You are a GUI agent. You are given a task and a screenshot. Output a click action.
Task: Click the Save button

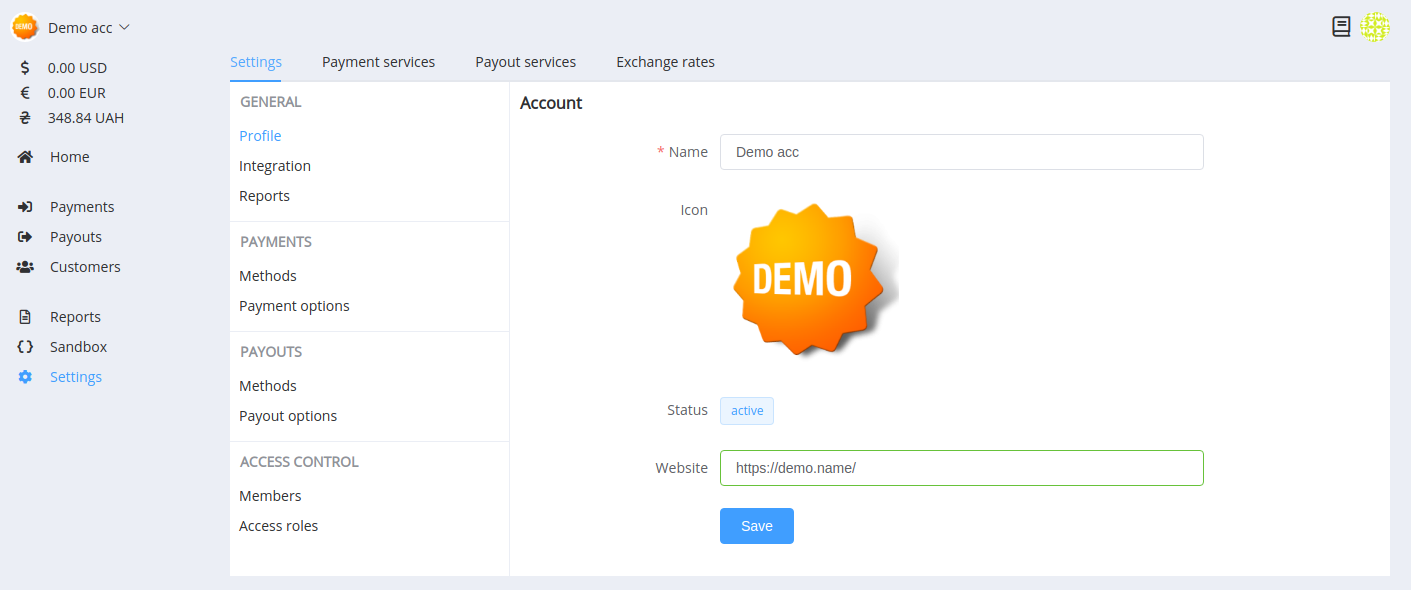[x=757, y=526]
